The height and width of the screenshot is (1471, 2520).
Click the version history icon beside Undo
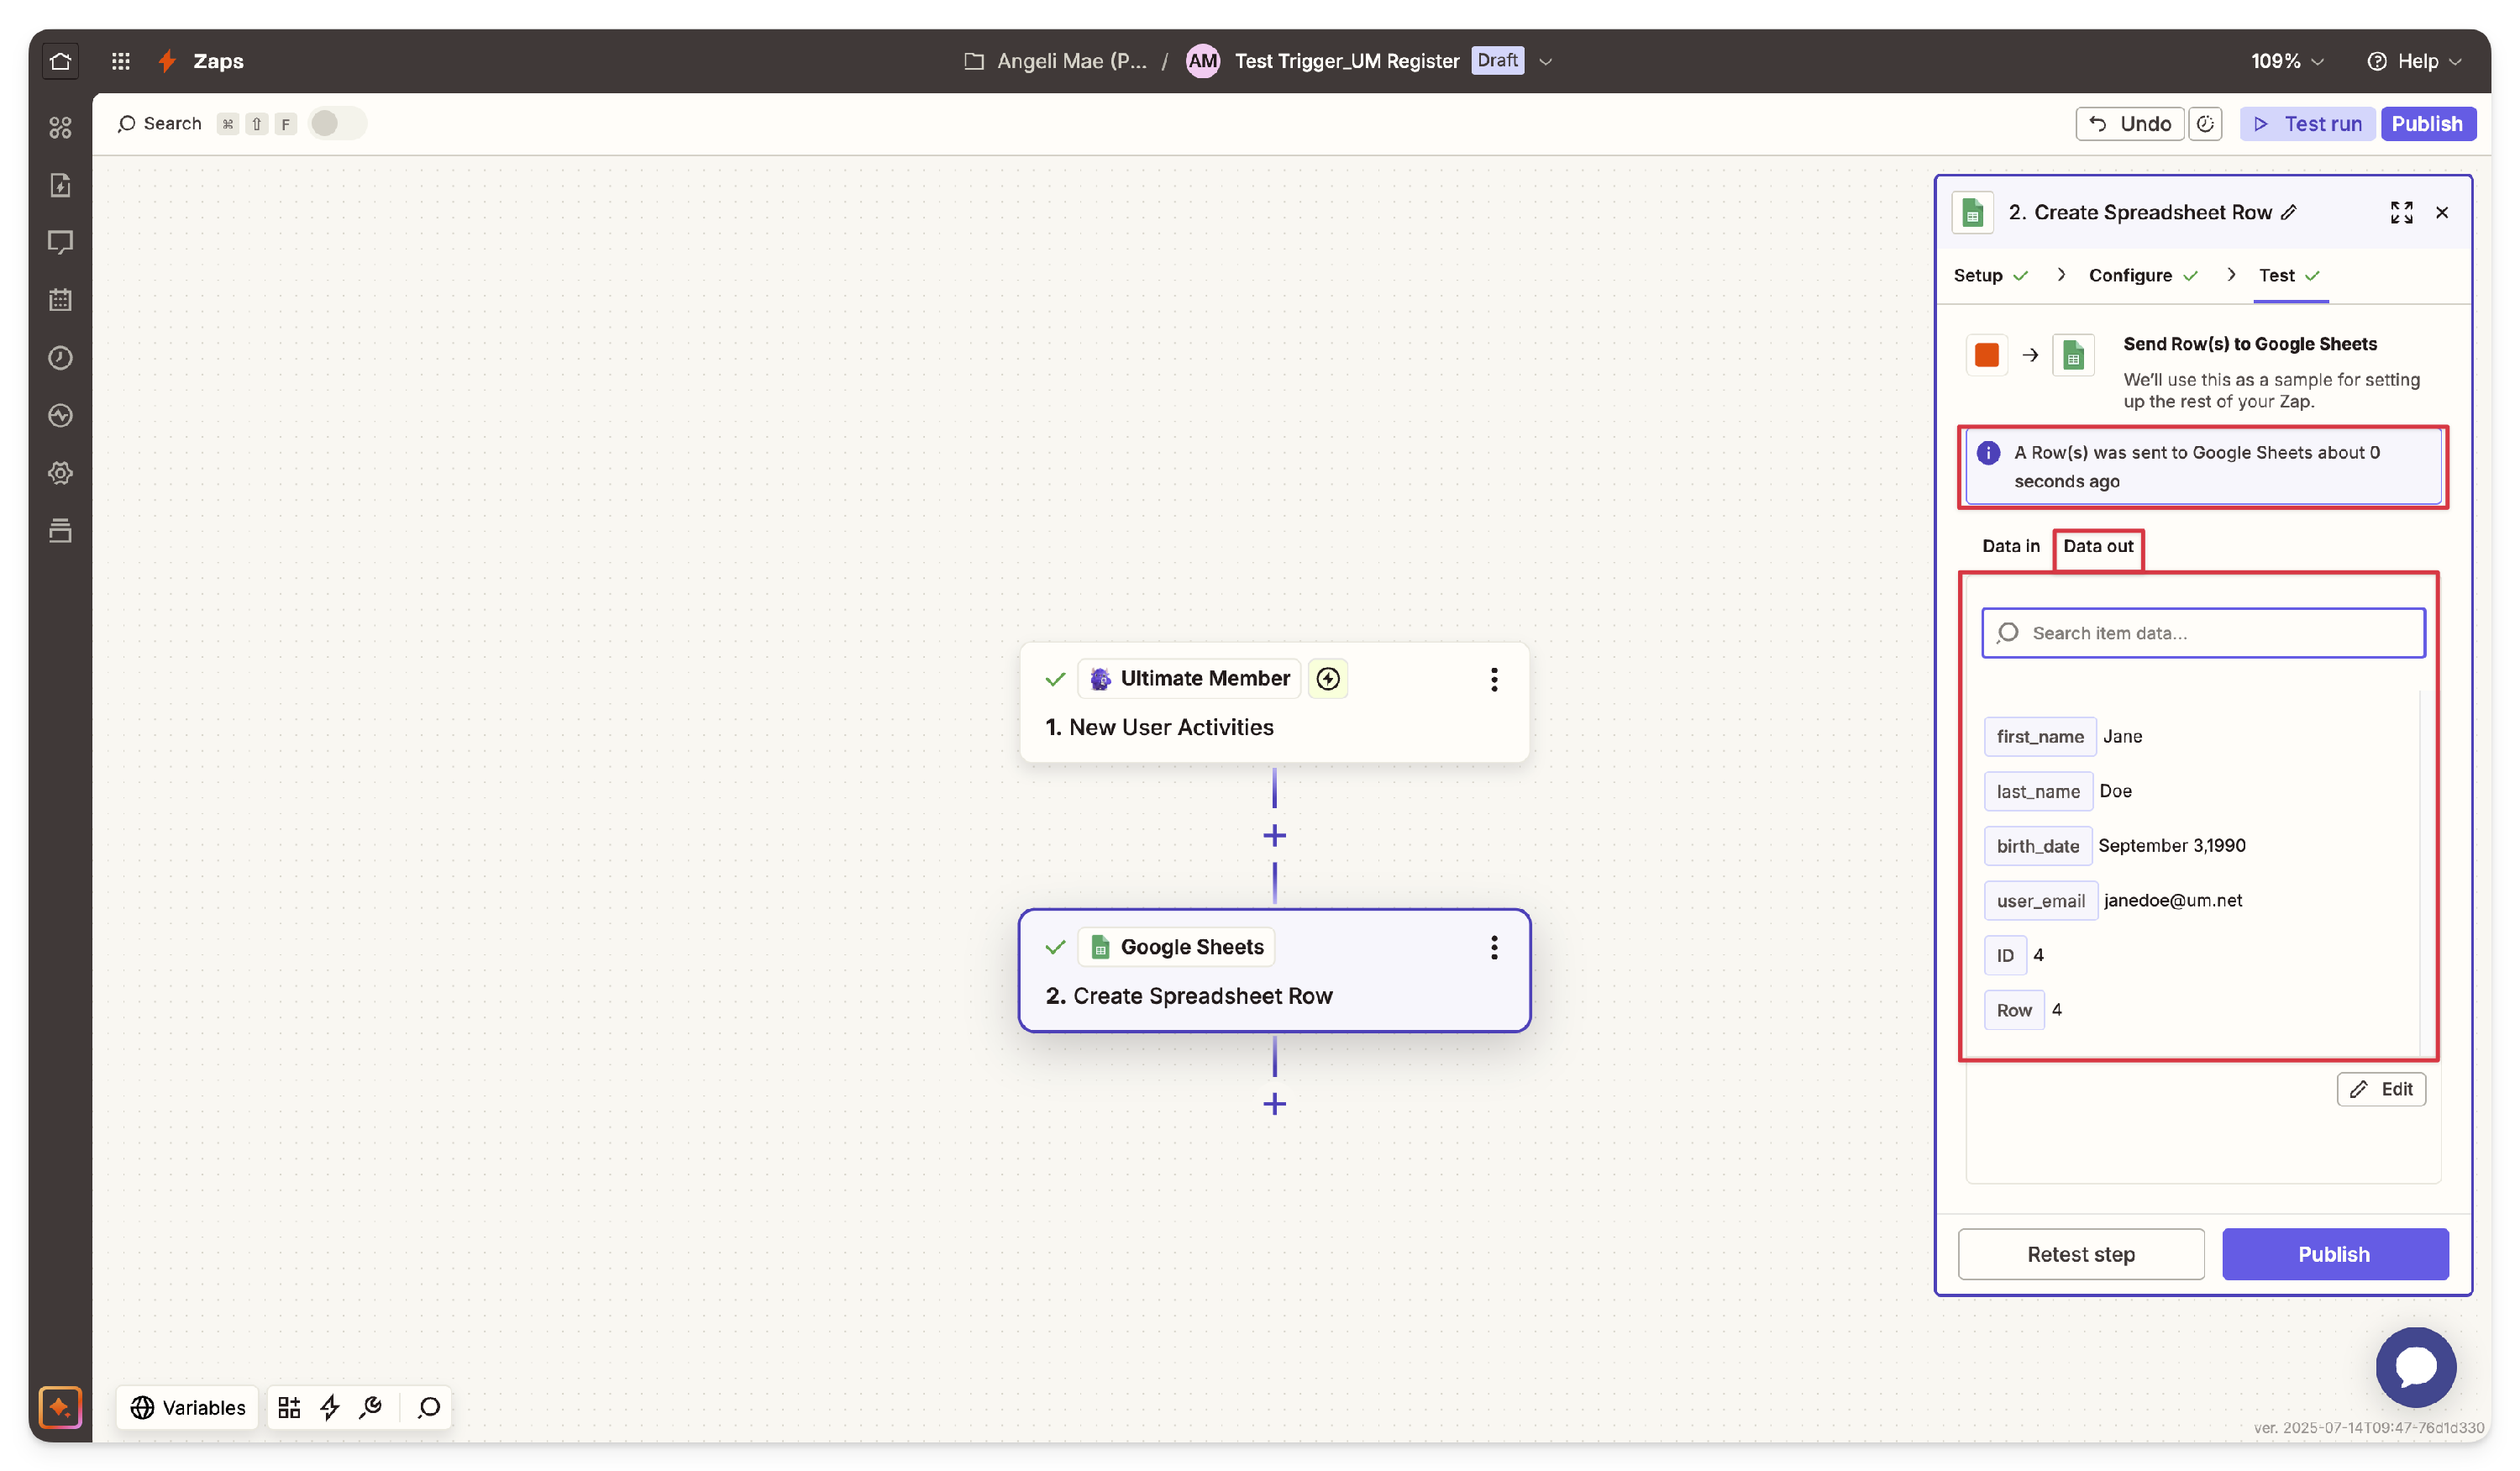point(2205,124)
